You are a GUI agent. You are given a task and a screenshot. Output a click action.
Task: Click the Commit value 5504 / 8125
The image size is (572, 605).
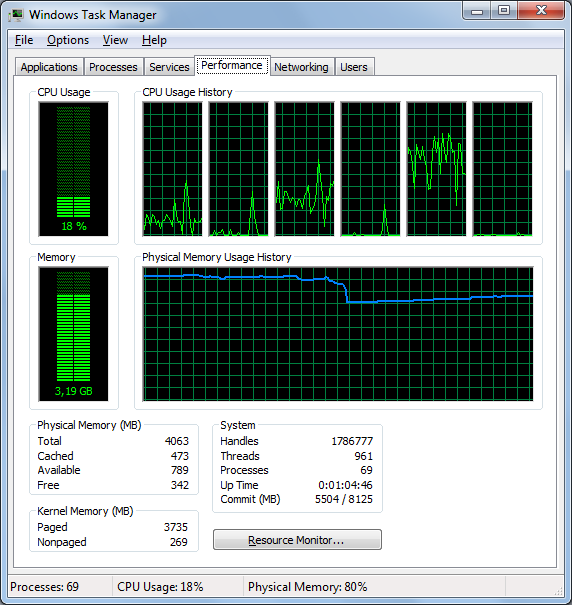click(344, 499)
